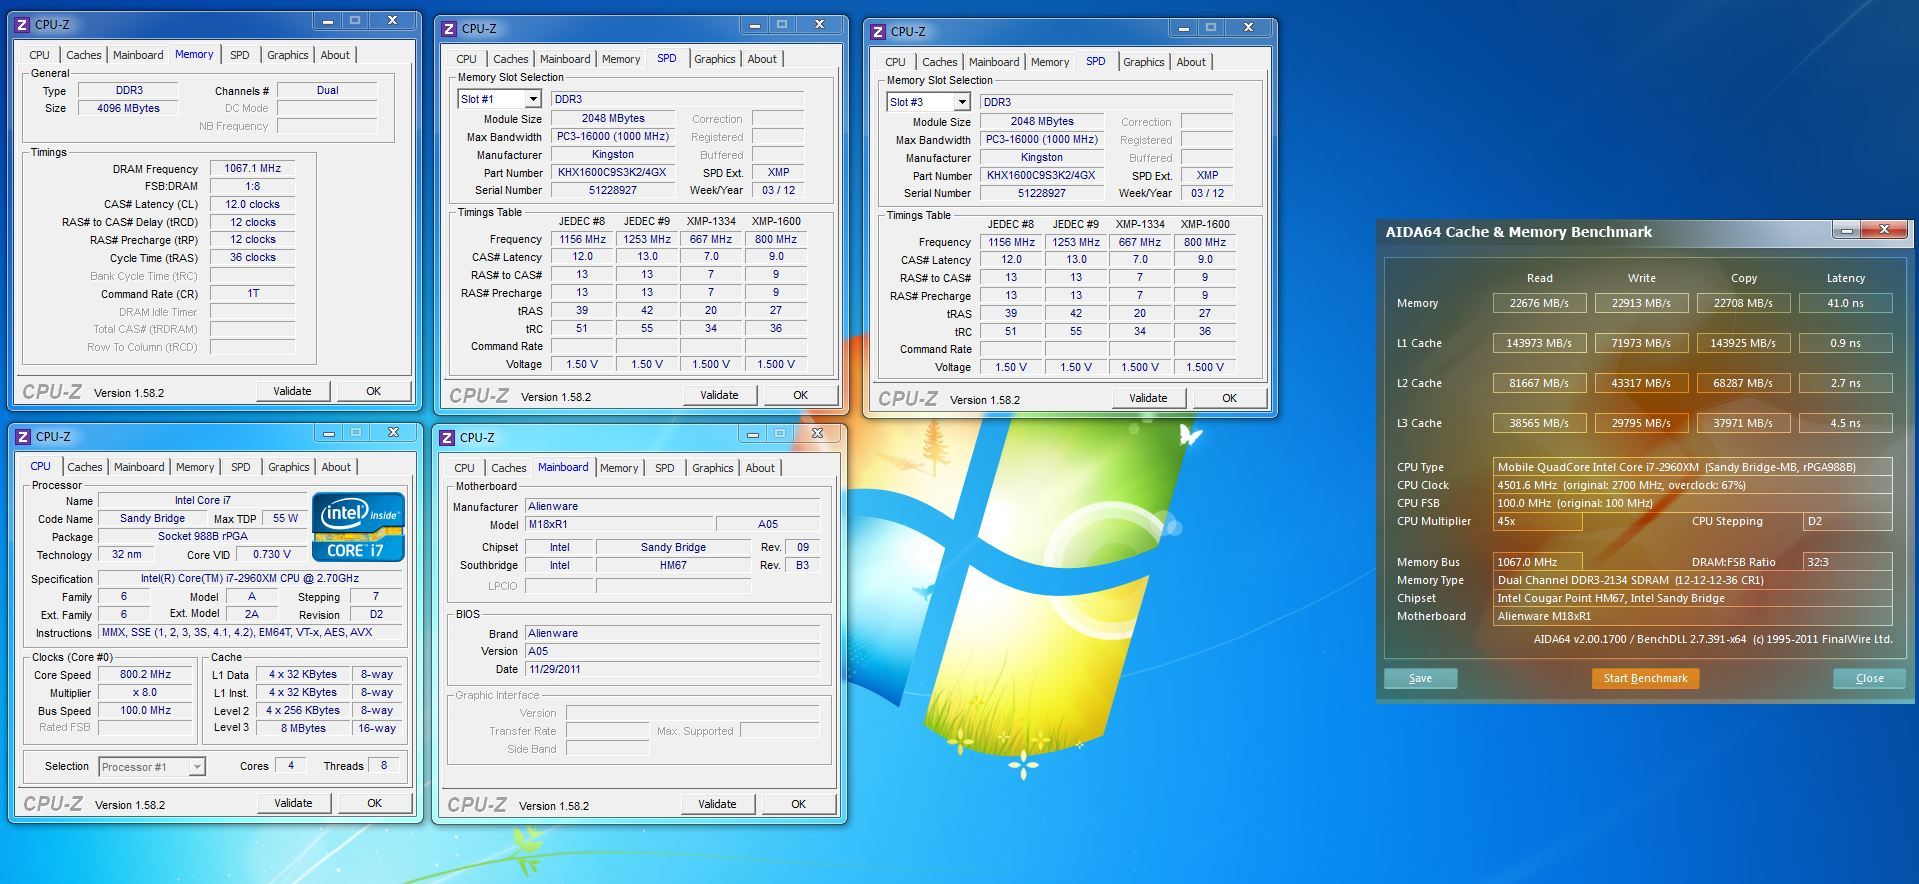Click the Close button in AIDA64 benchmark

pyautogui.click(x=1869, y=678)
